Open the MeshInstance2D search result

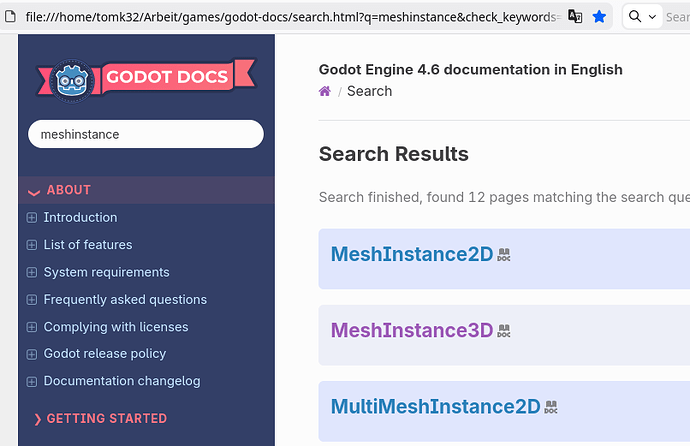[x=412, y=254]
